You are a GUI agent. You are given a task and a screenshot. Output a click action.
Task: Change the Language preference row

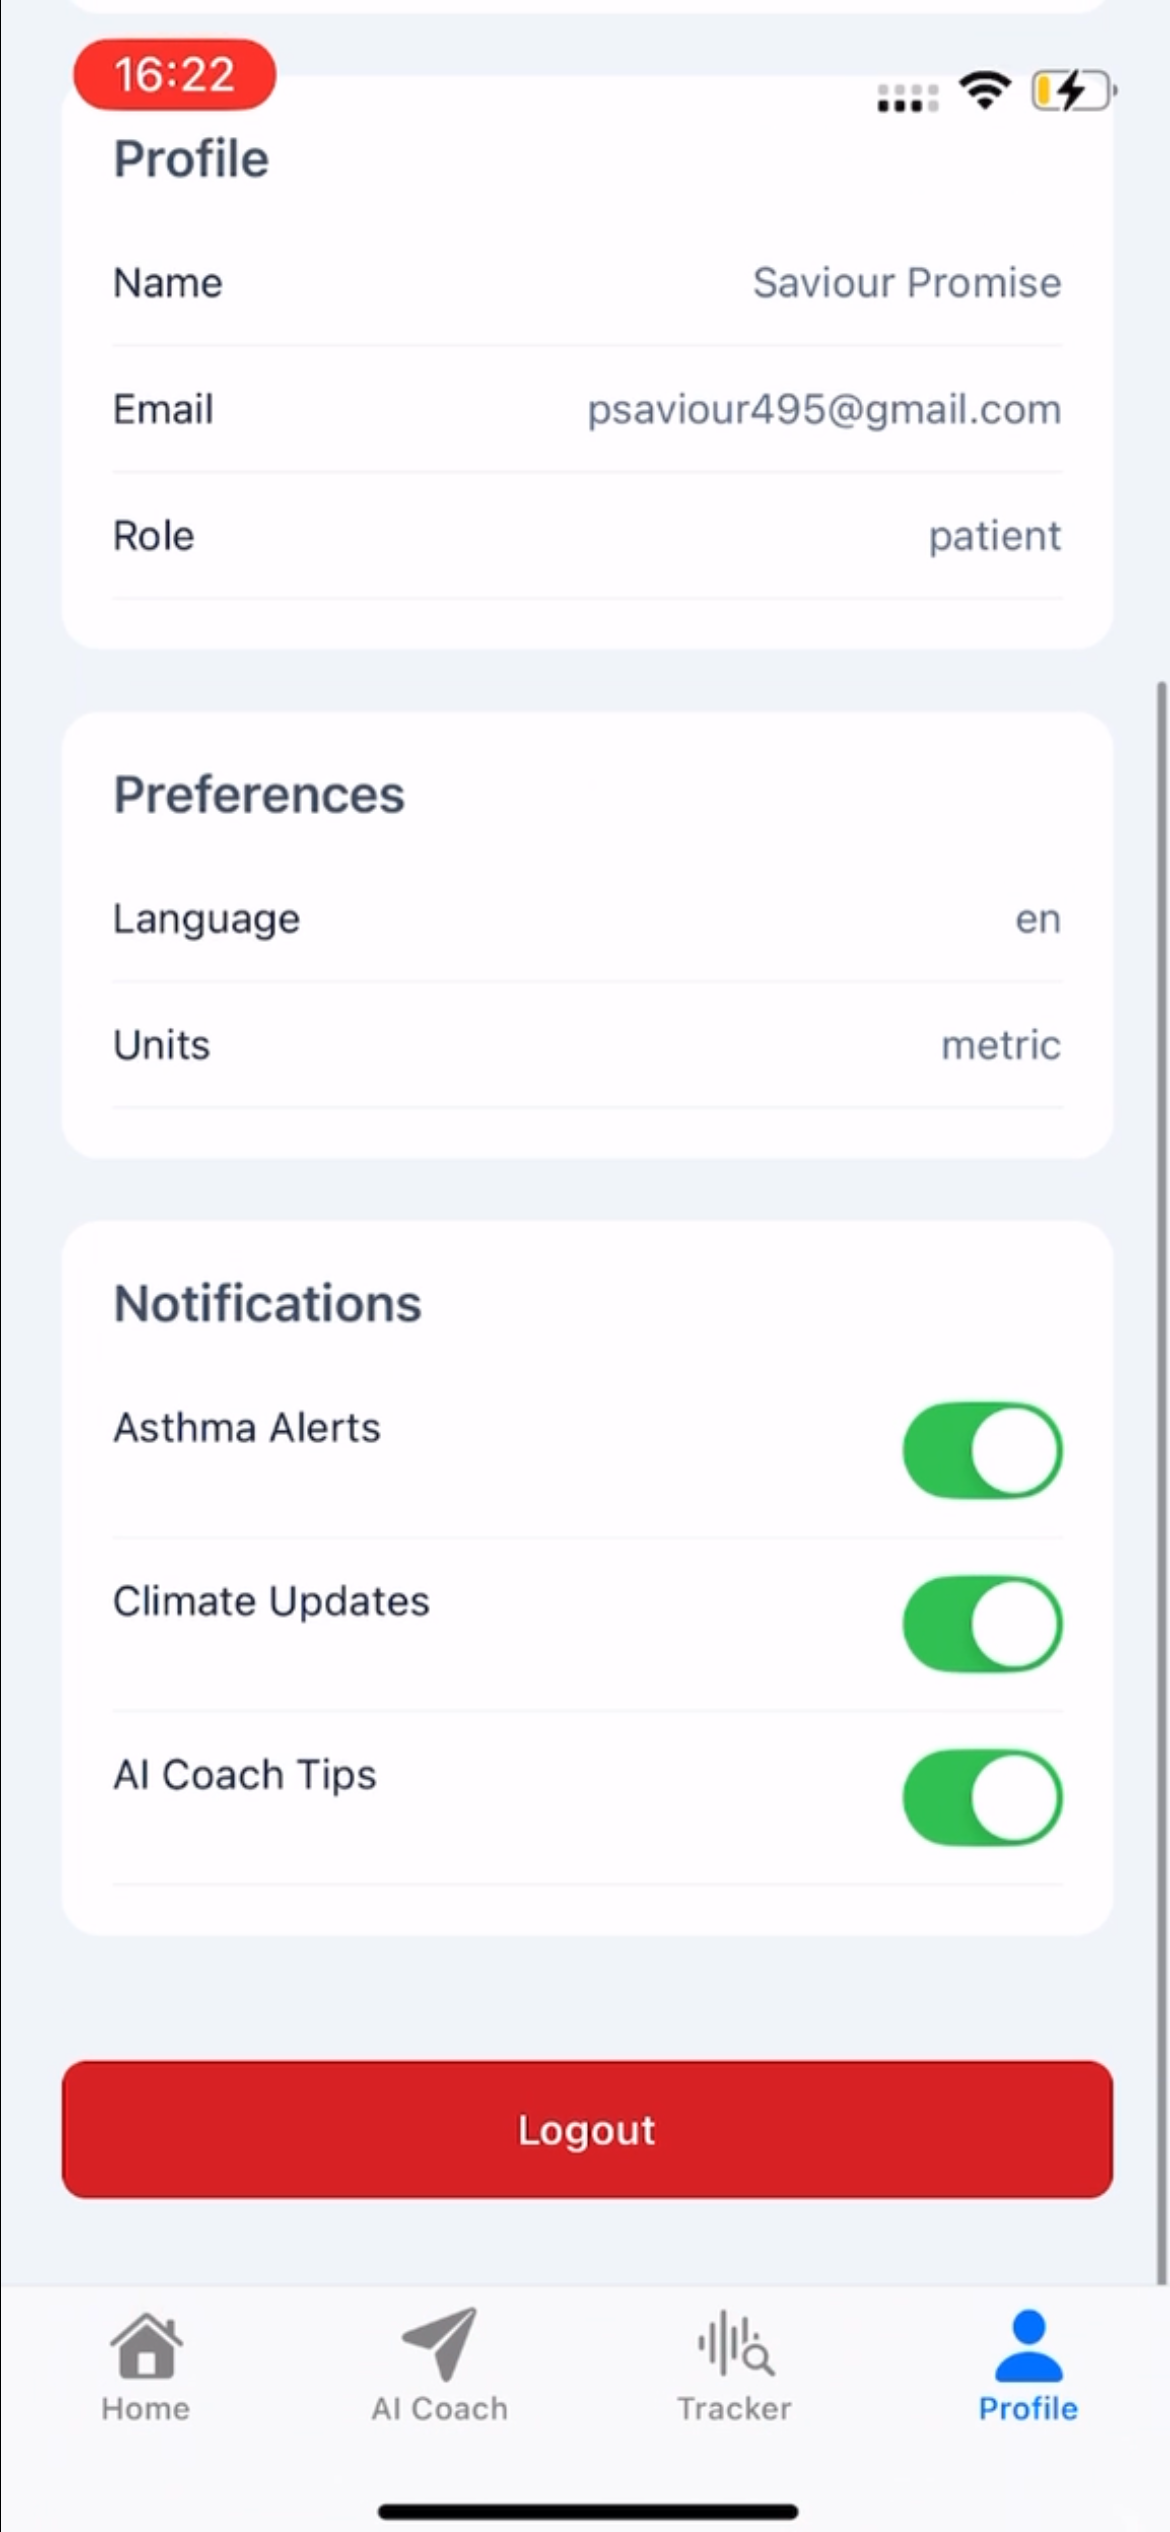[x=587, y=919]
